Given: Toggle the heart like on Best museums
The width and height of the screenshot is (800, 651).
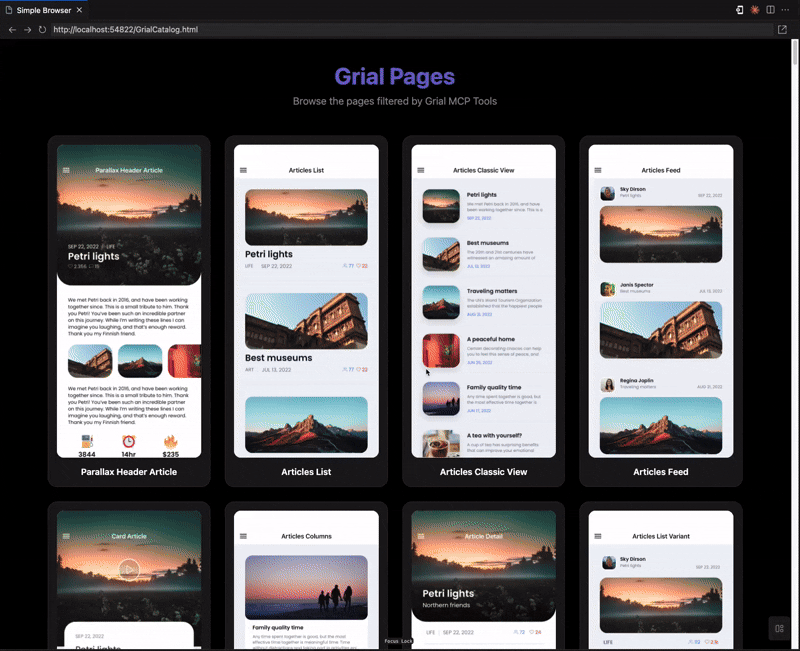Looking at the screenshot, I should (359, 368).
